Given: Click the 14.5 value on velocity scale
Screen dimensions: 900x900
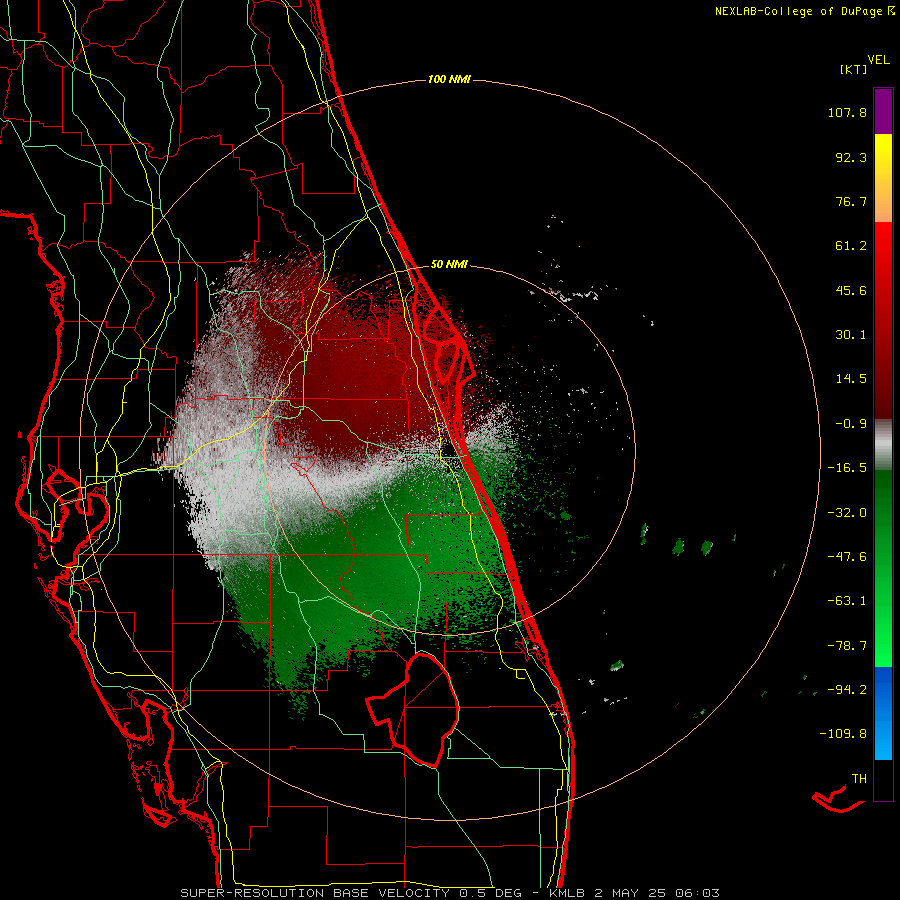Looking at the screenshot, I should [x=851, y=379].
